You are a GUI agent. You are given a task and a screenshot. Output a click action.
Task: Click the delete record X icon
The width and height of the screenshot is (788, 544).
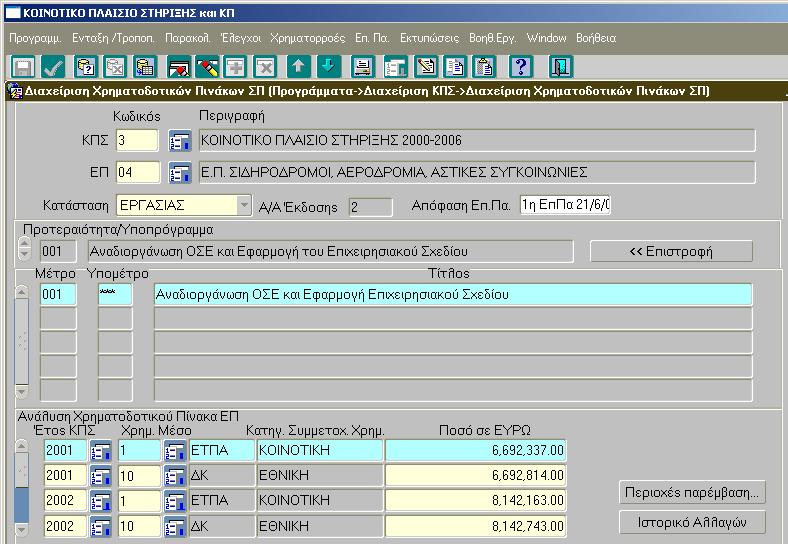point(265,67)
